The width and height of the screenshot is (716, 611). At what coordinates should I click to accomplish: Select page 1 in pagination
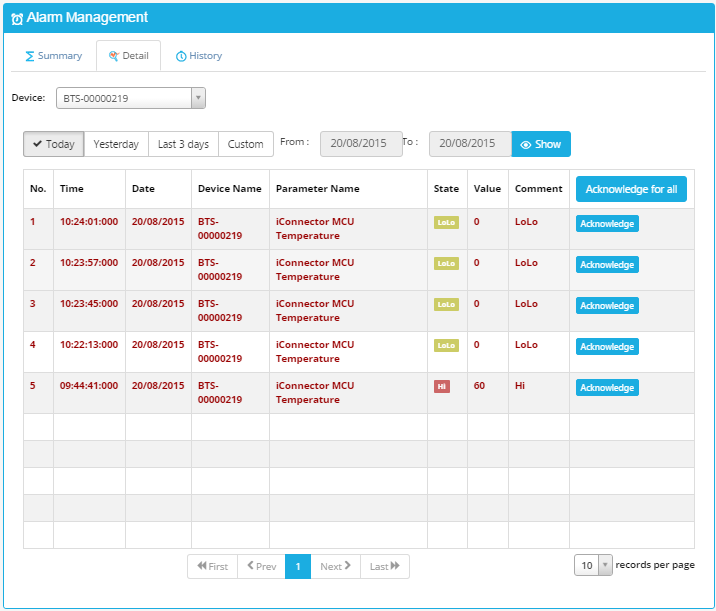[x=298, y=567]
